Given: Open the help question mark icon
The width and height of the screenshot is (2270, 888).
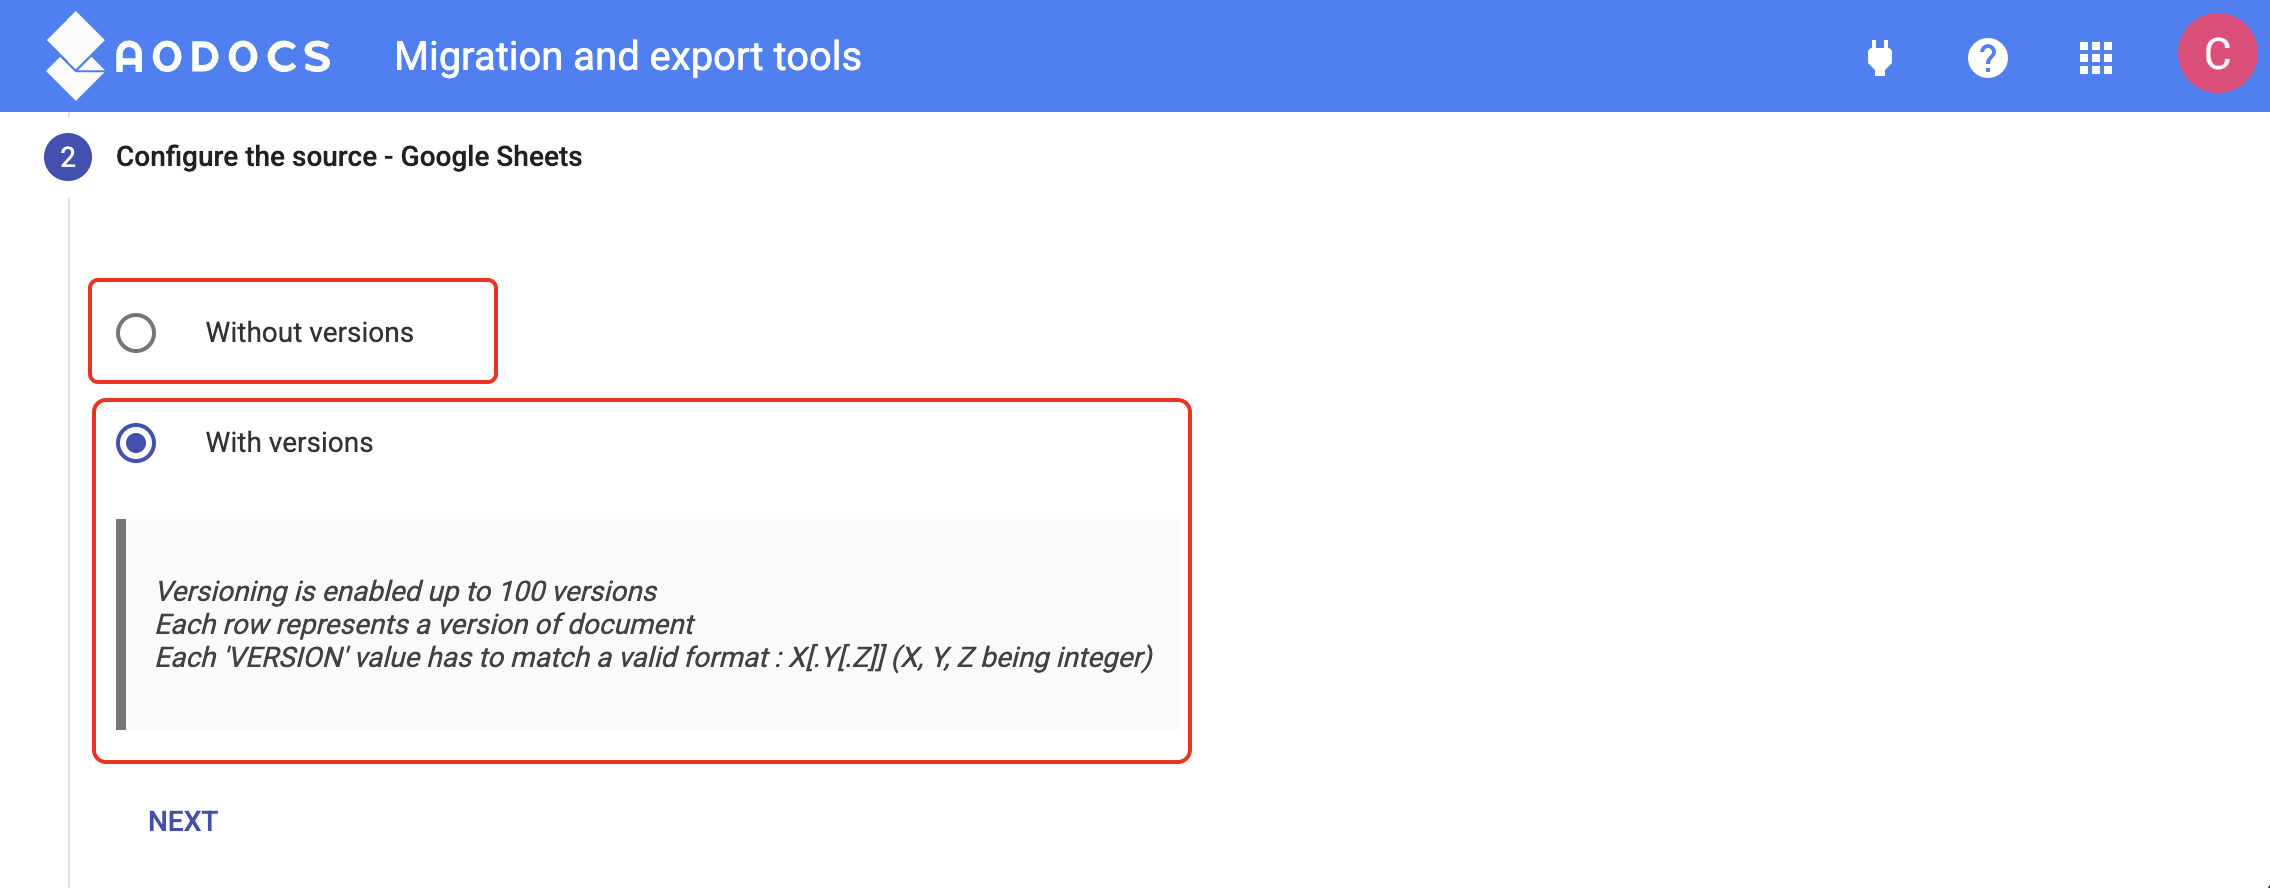Looking at the screenshot, I should coord(1988,57).
